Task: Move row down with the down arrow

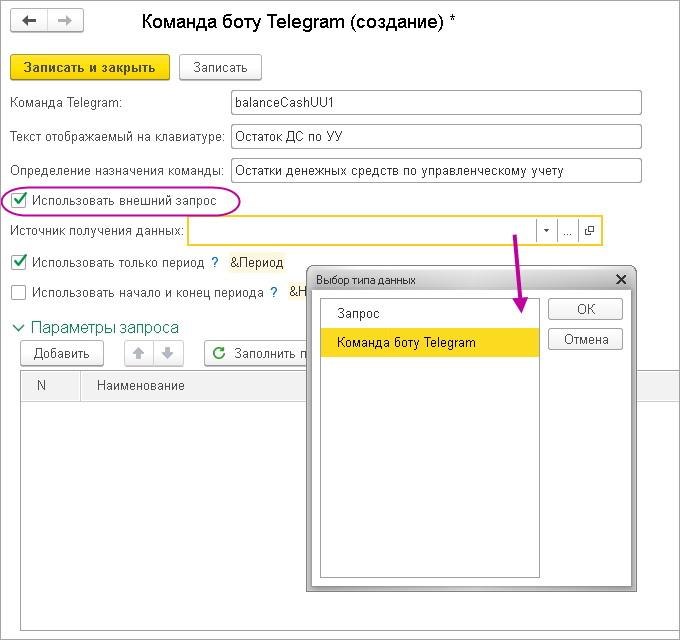Action: pyautogui.click(x=168, y=353)
